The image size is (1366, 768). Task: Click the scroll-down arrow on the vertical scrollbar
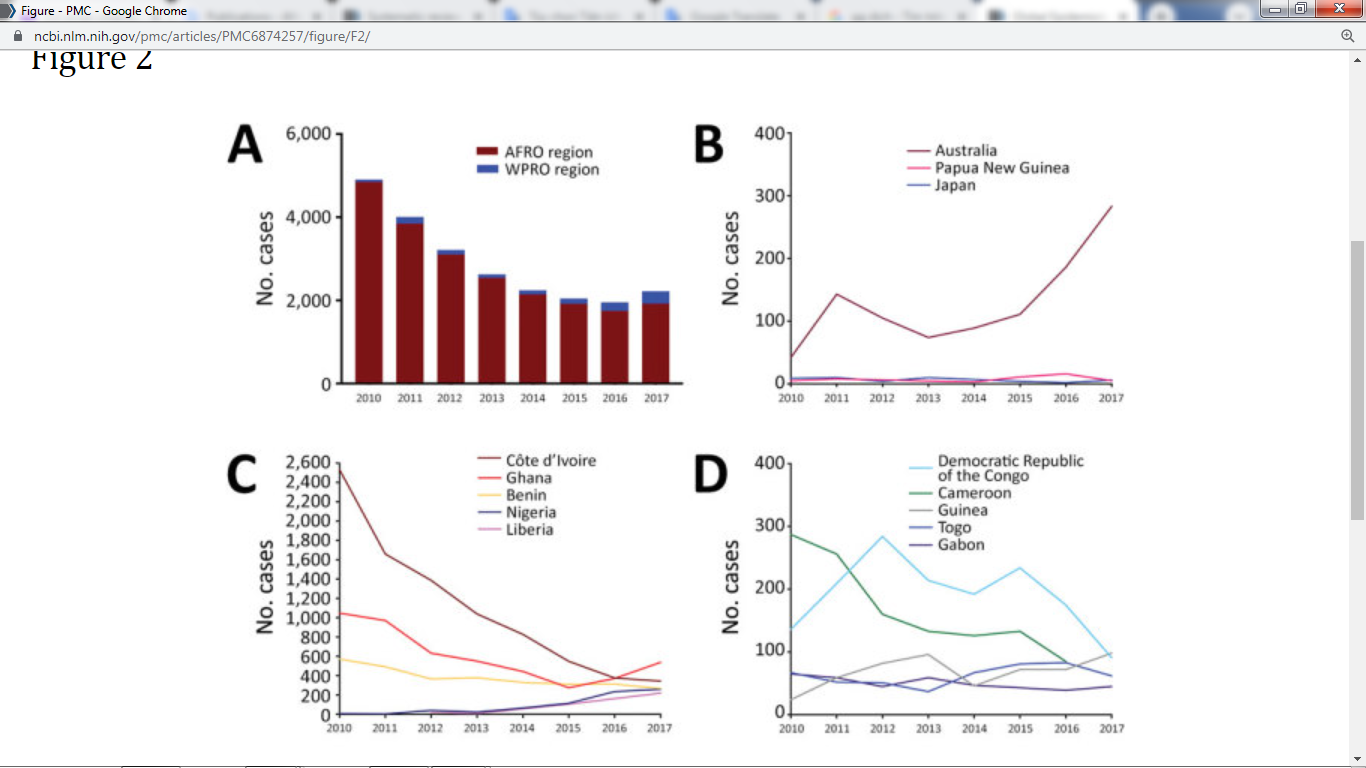1357,759
